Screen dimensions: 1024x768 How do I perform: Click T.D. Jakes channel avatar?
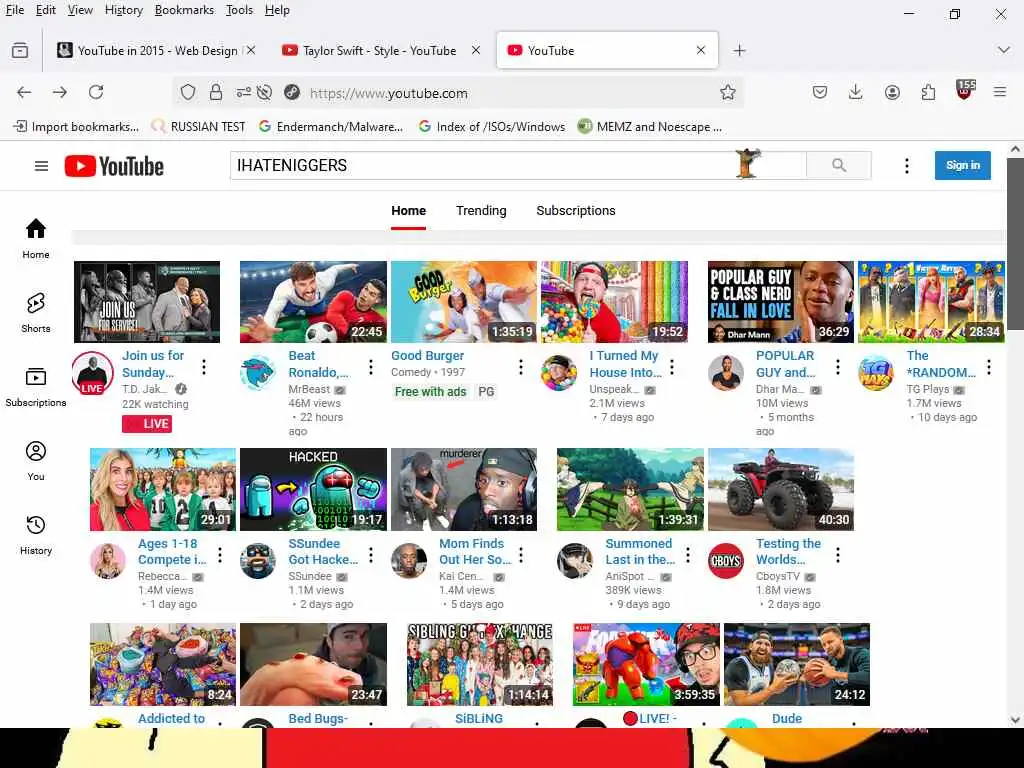point(92,373)
